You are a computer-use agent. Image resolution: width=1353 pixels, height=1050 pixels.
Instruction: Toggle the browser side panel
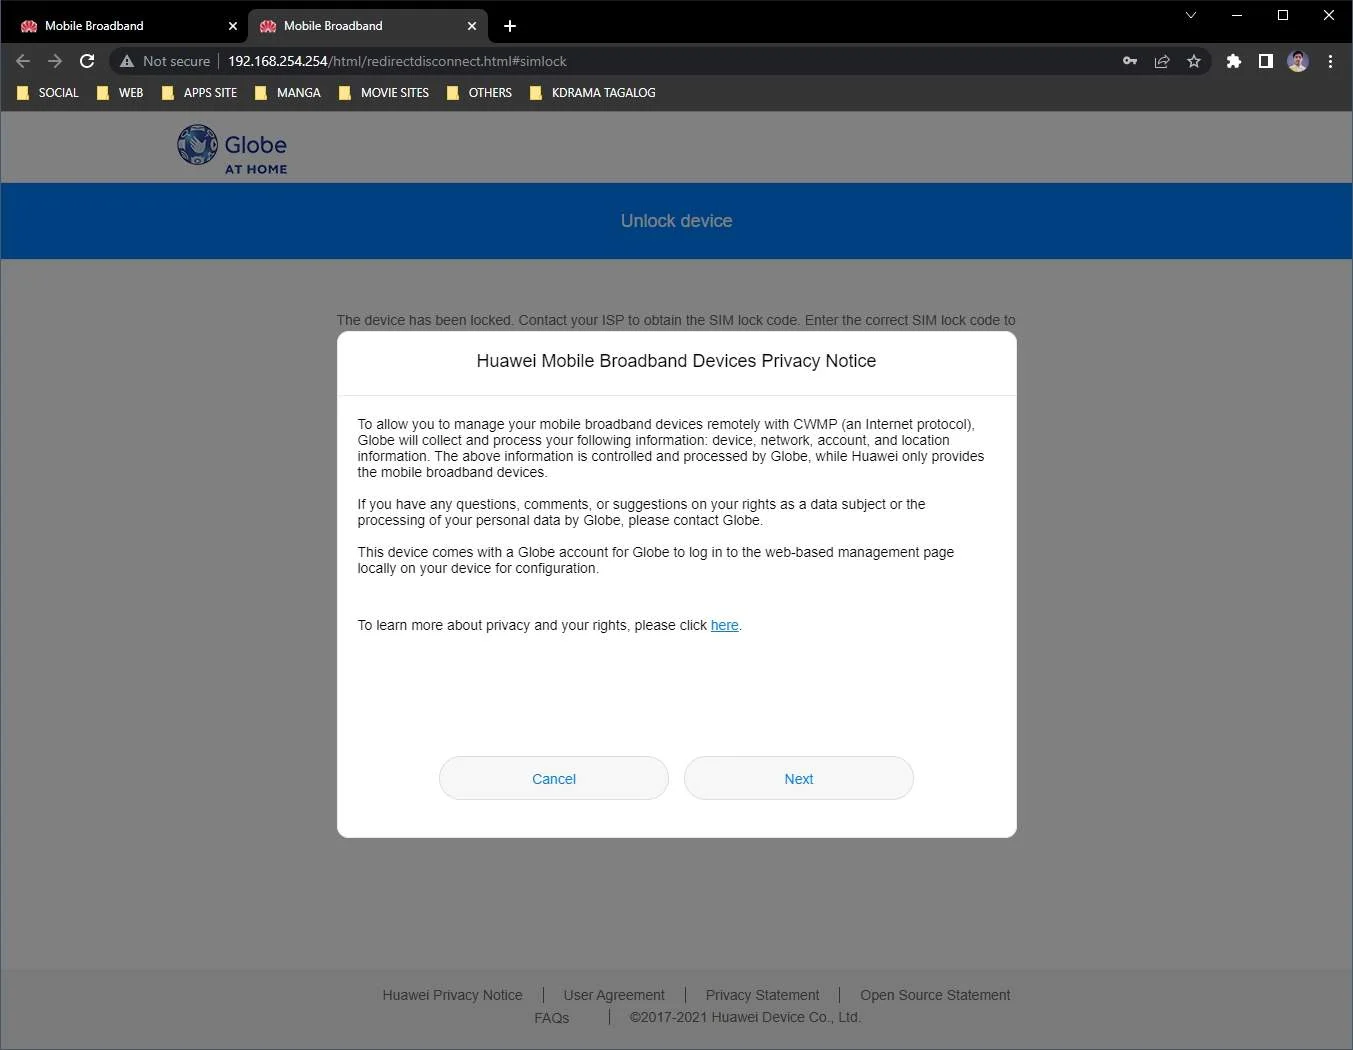(x=1266, y=61)
